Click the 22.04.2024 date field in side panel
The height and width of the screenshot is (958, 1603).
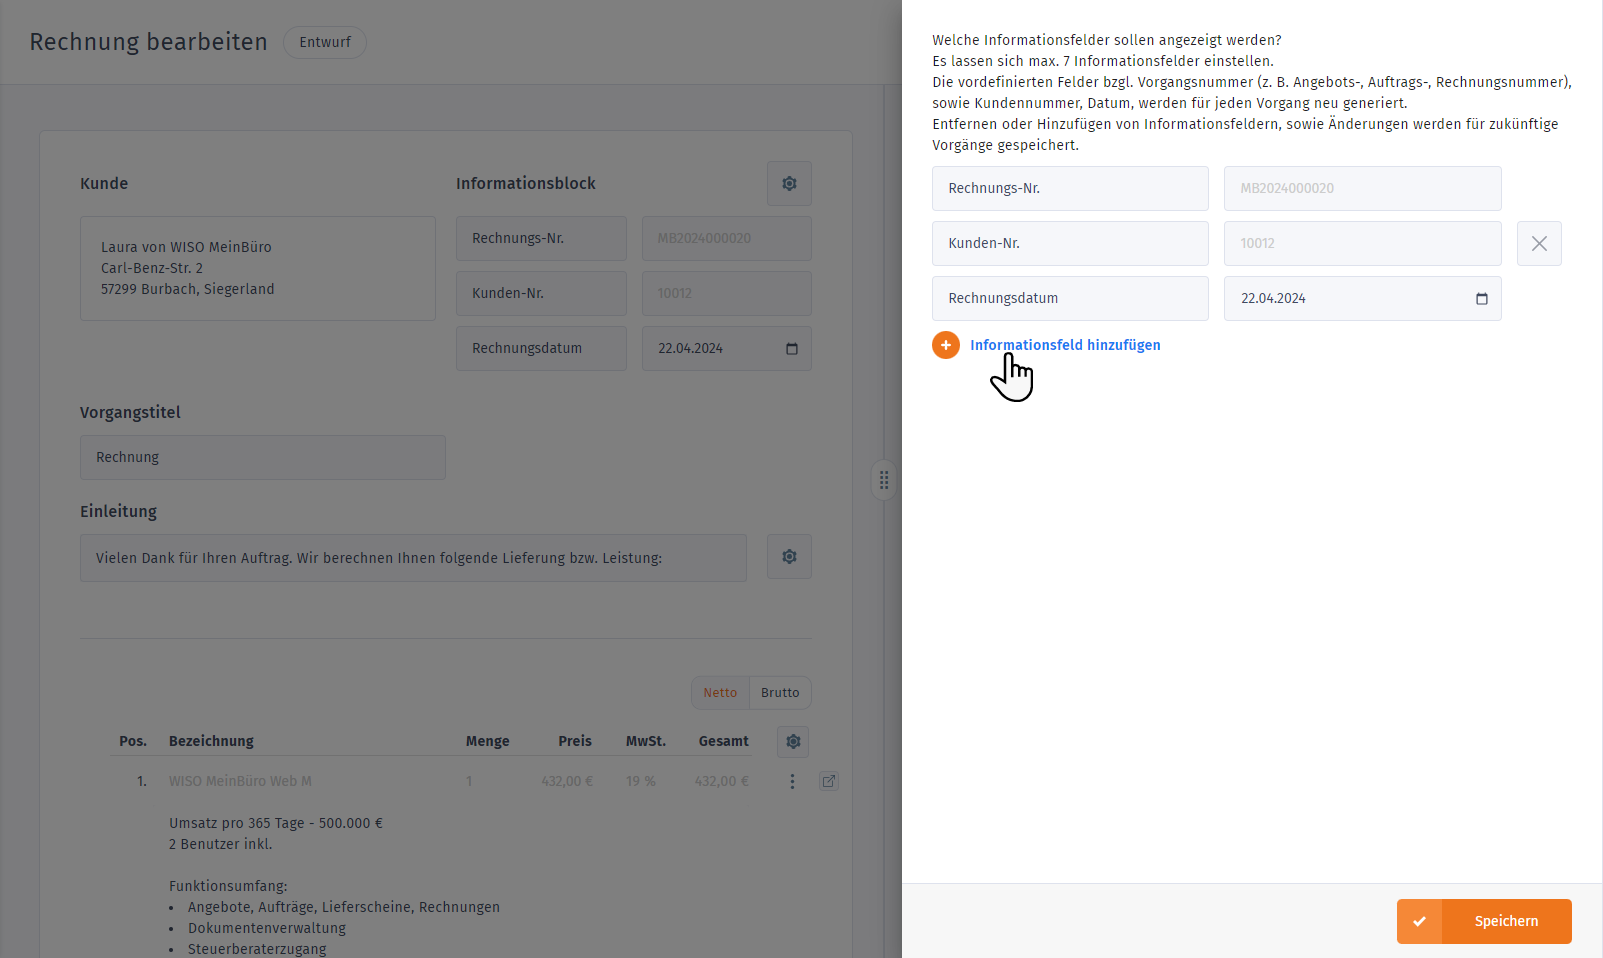click(1362, 298)
